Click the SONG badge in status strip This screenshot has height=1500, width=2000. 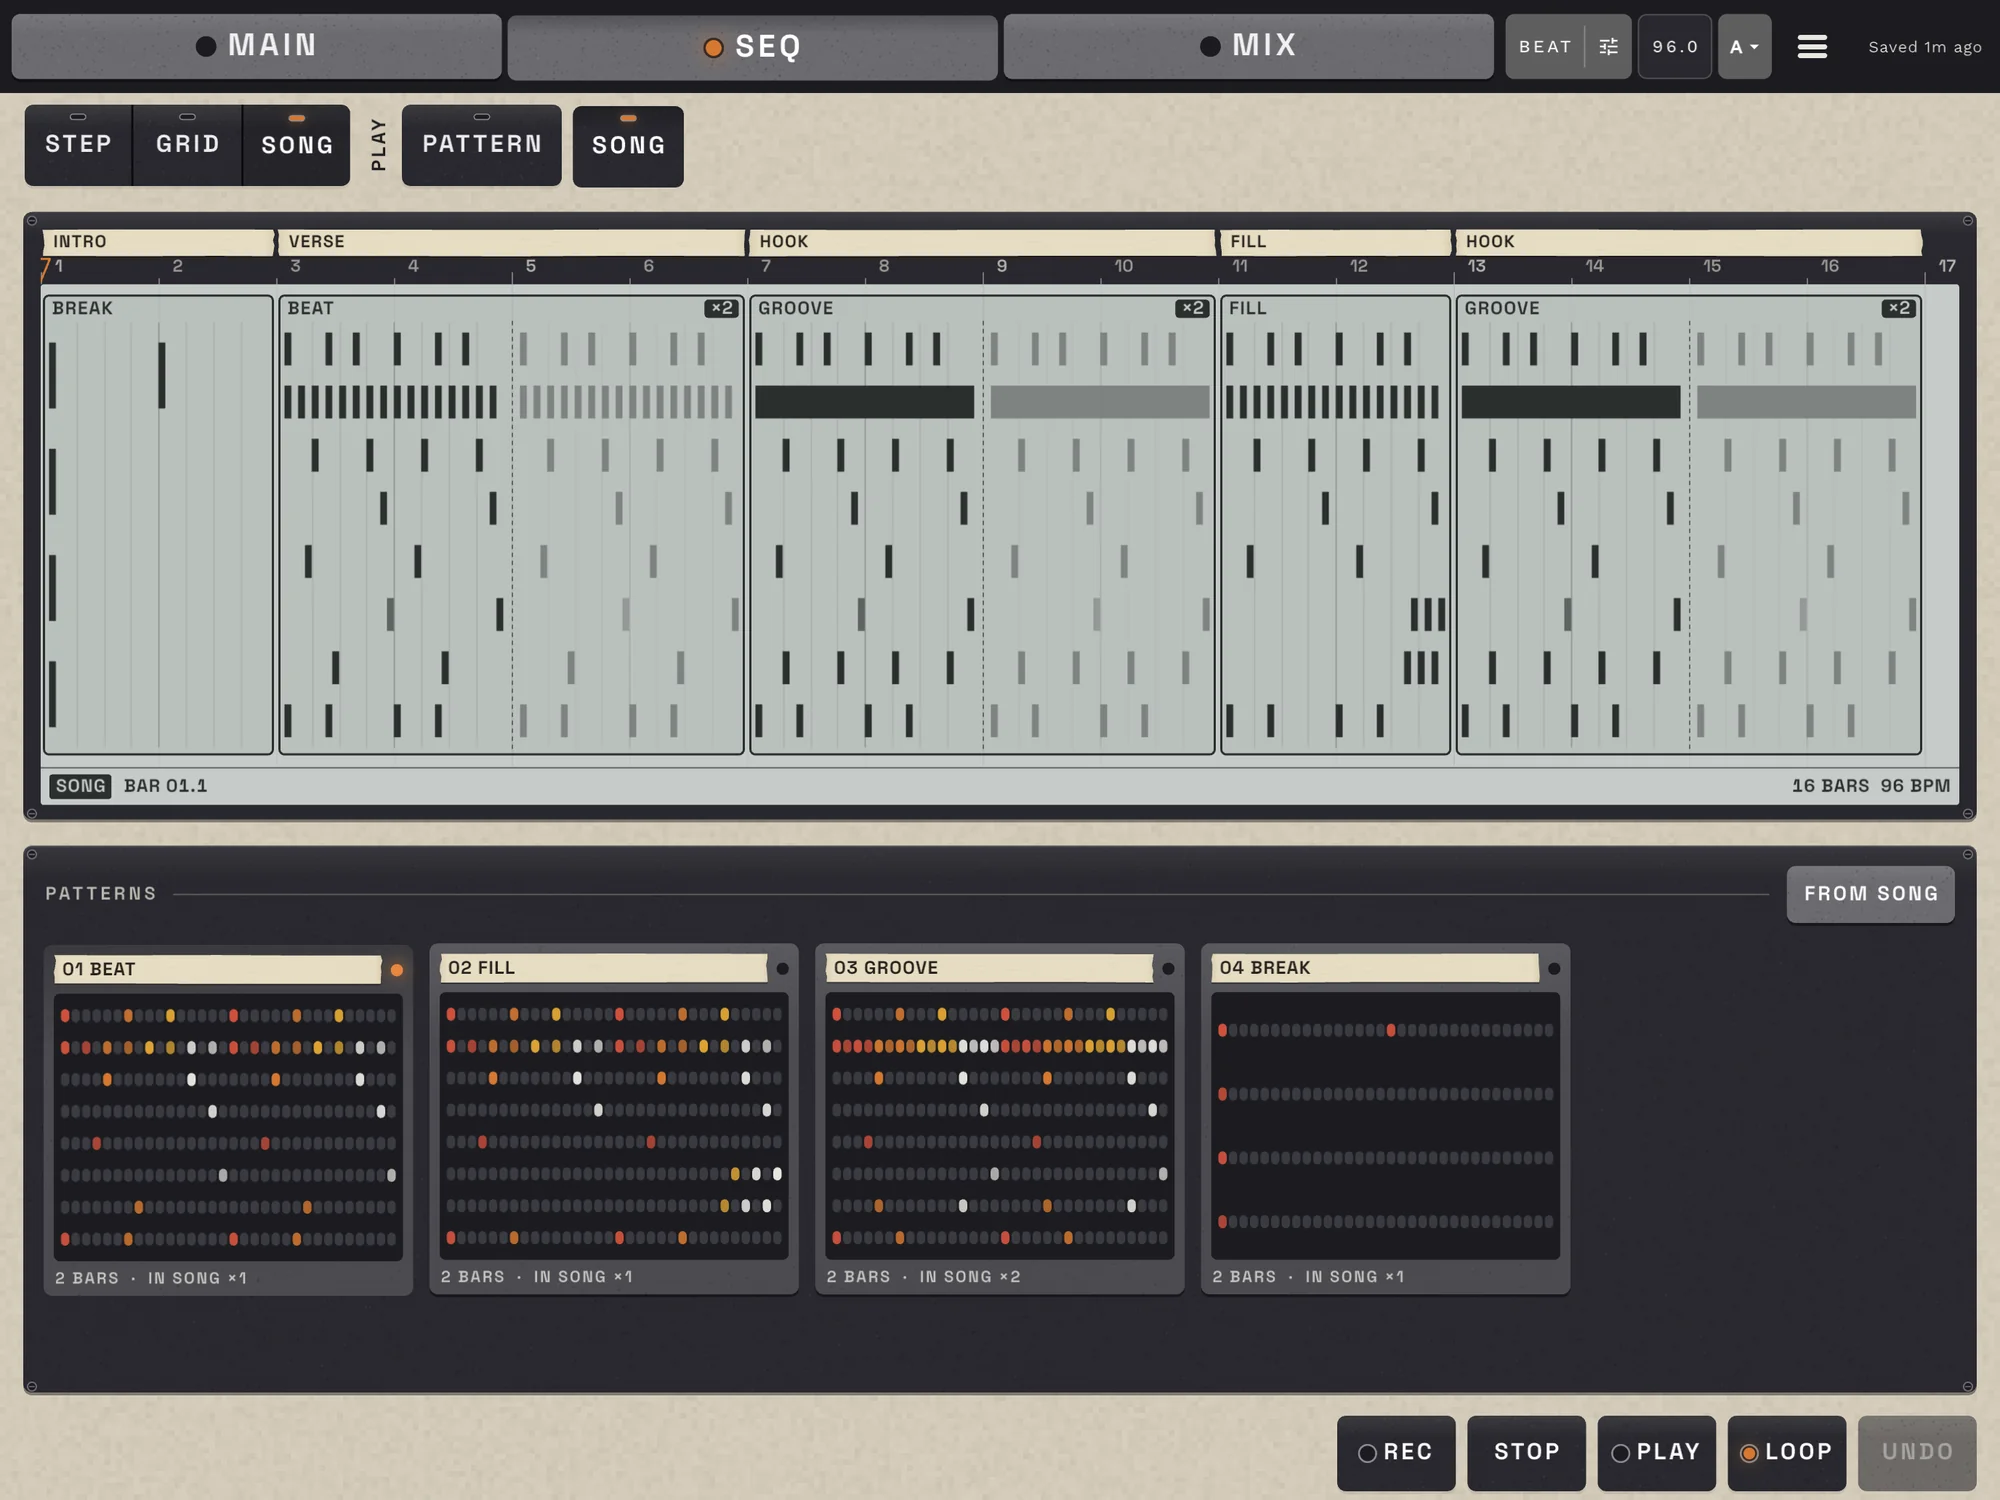[x=80, y=786]
